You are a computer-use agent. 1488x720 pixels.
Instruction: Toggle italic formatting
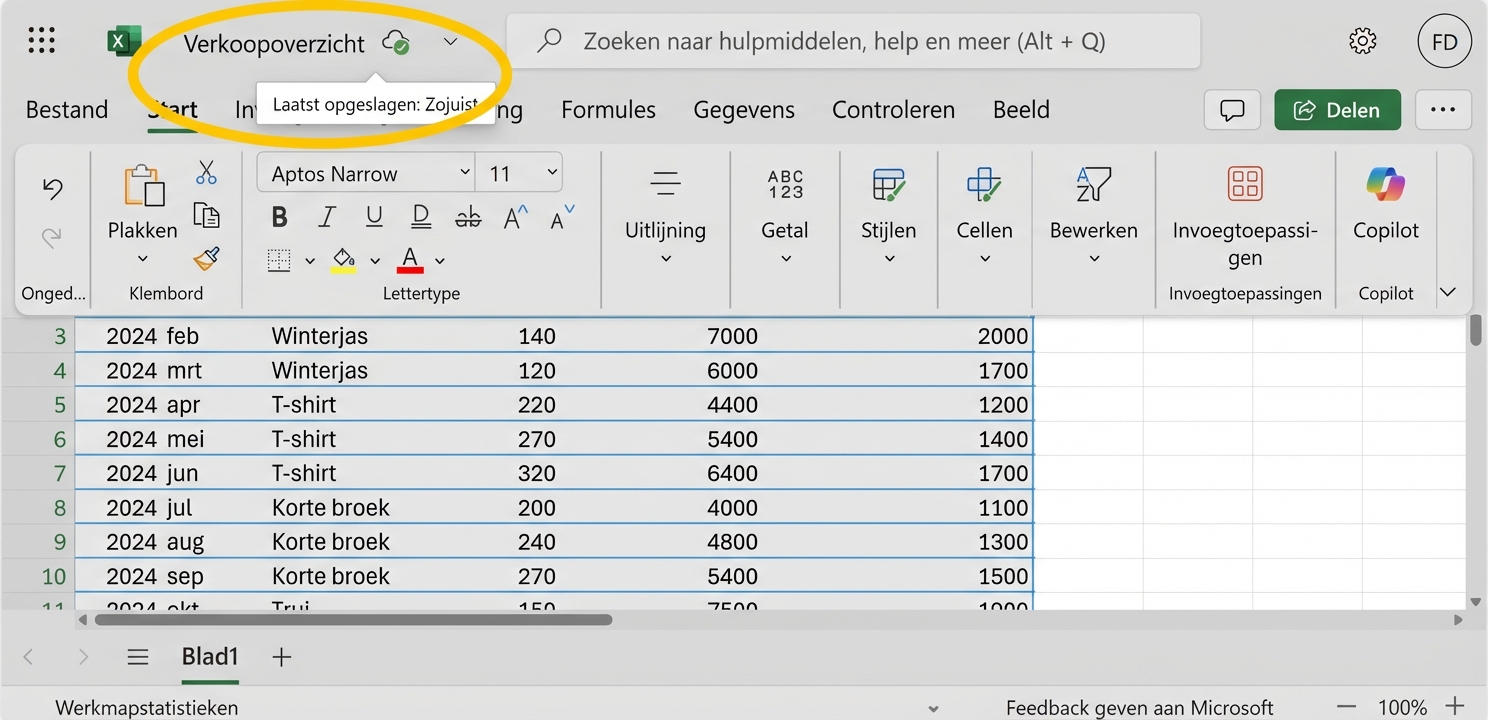(x=327, y=216)
